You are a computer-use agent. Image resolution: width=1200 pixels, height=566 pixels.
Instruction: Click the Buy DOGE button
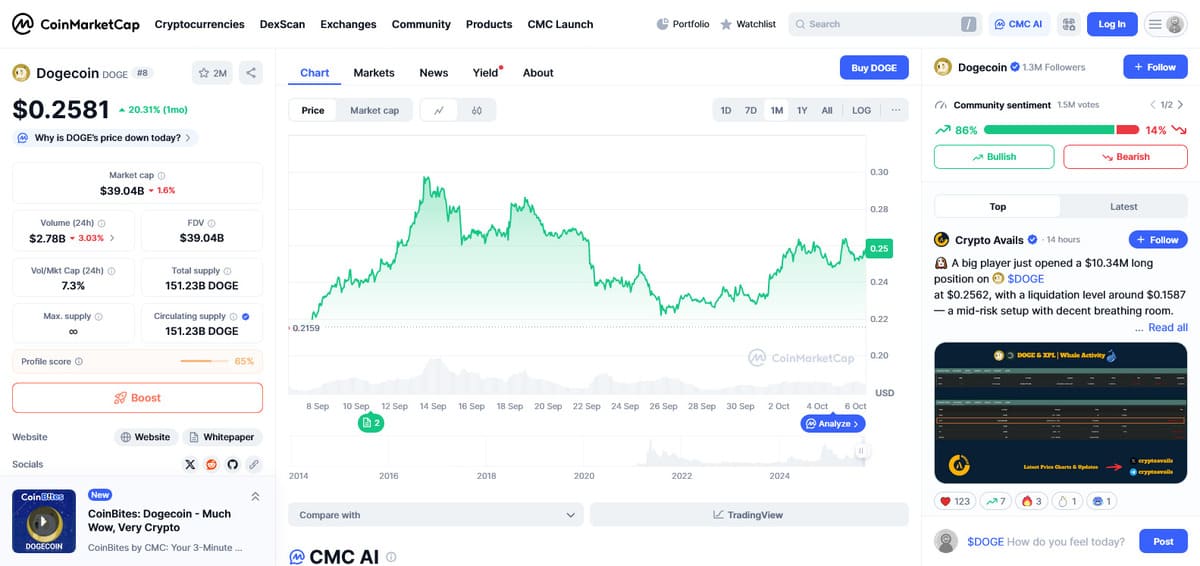point(873,68)
